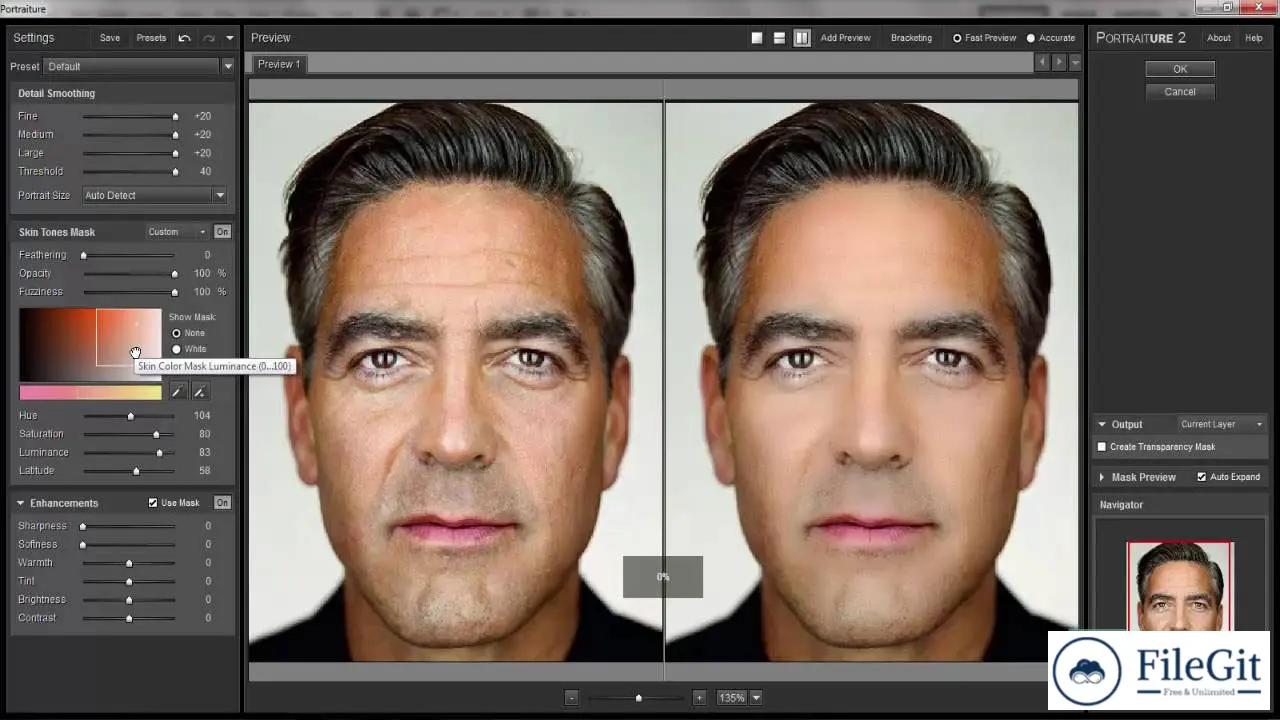This screenshot has width=1280, height=720.
Task: Click Bracketing option
Action: tap(911, 38)
